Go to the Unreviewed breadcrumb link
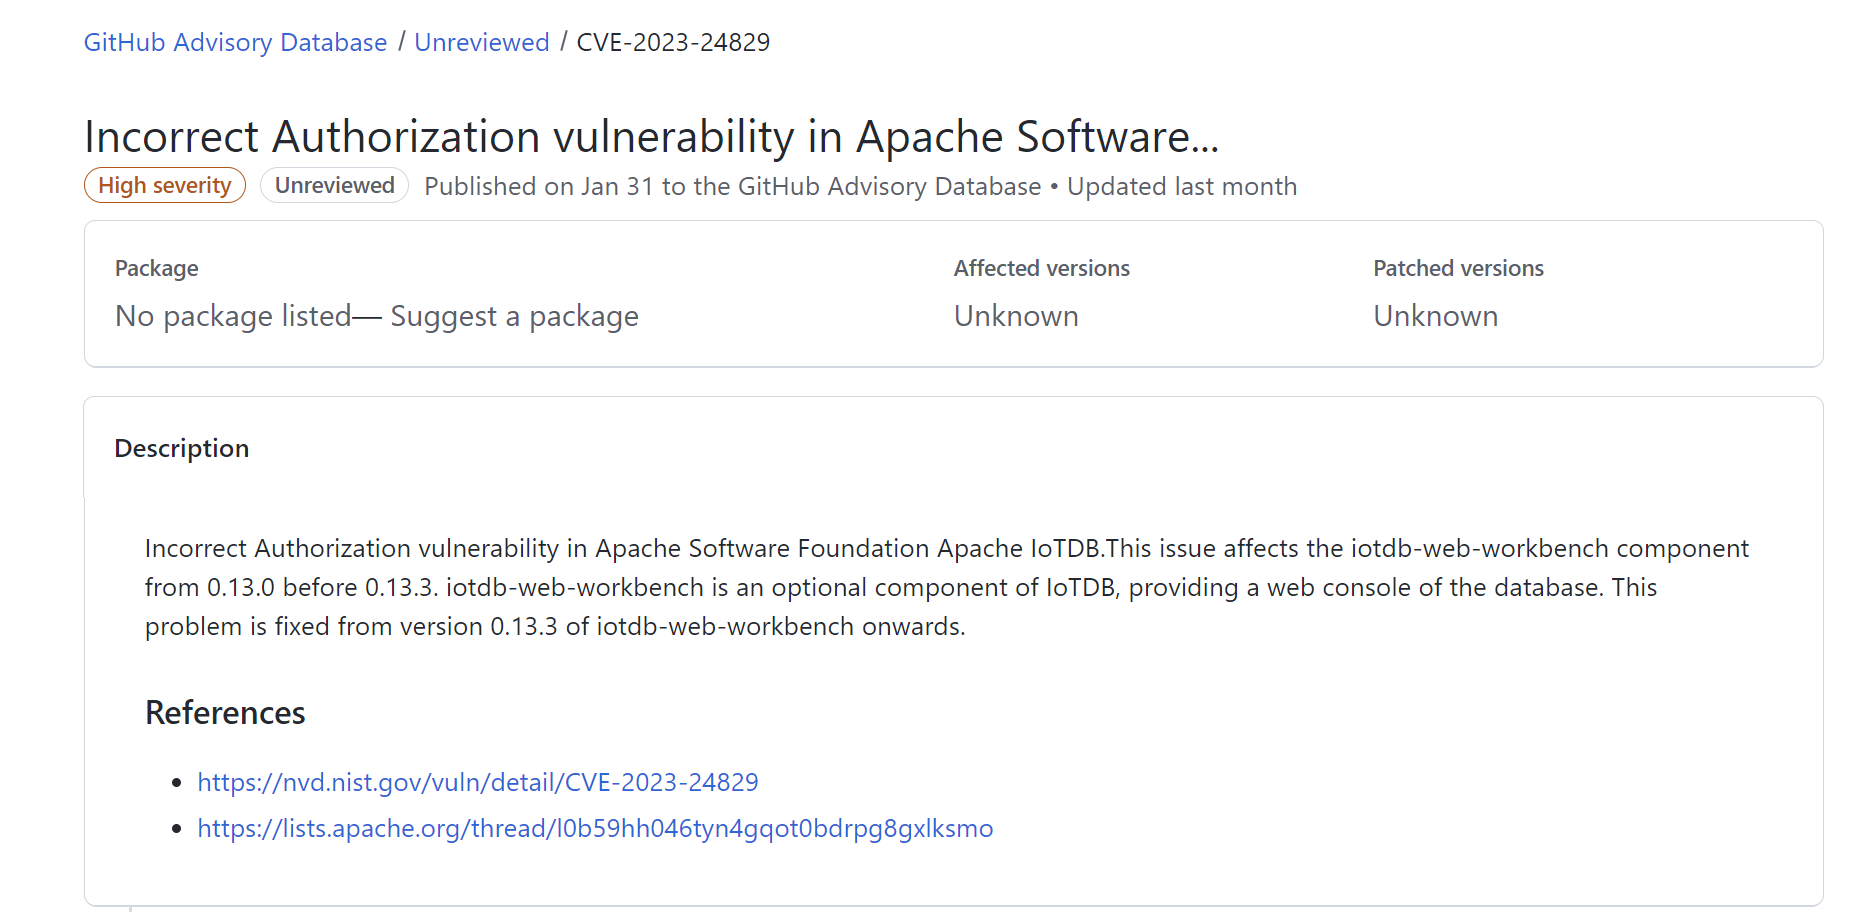This screenshot has height=912, width=1858. coord(482,42)
